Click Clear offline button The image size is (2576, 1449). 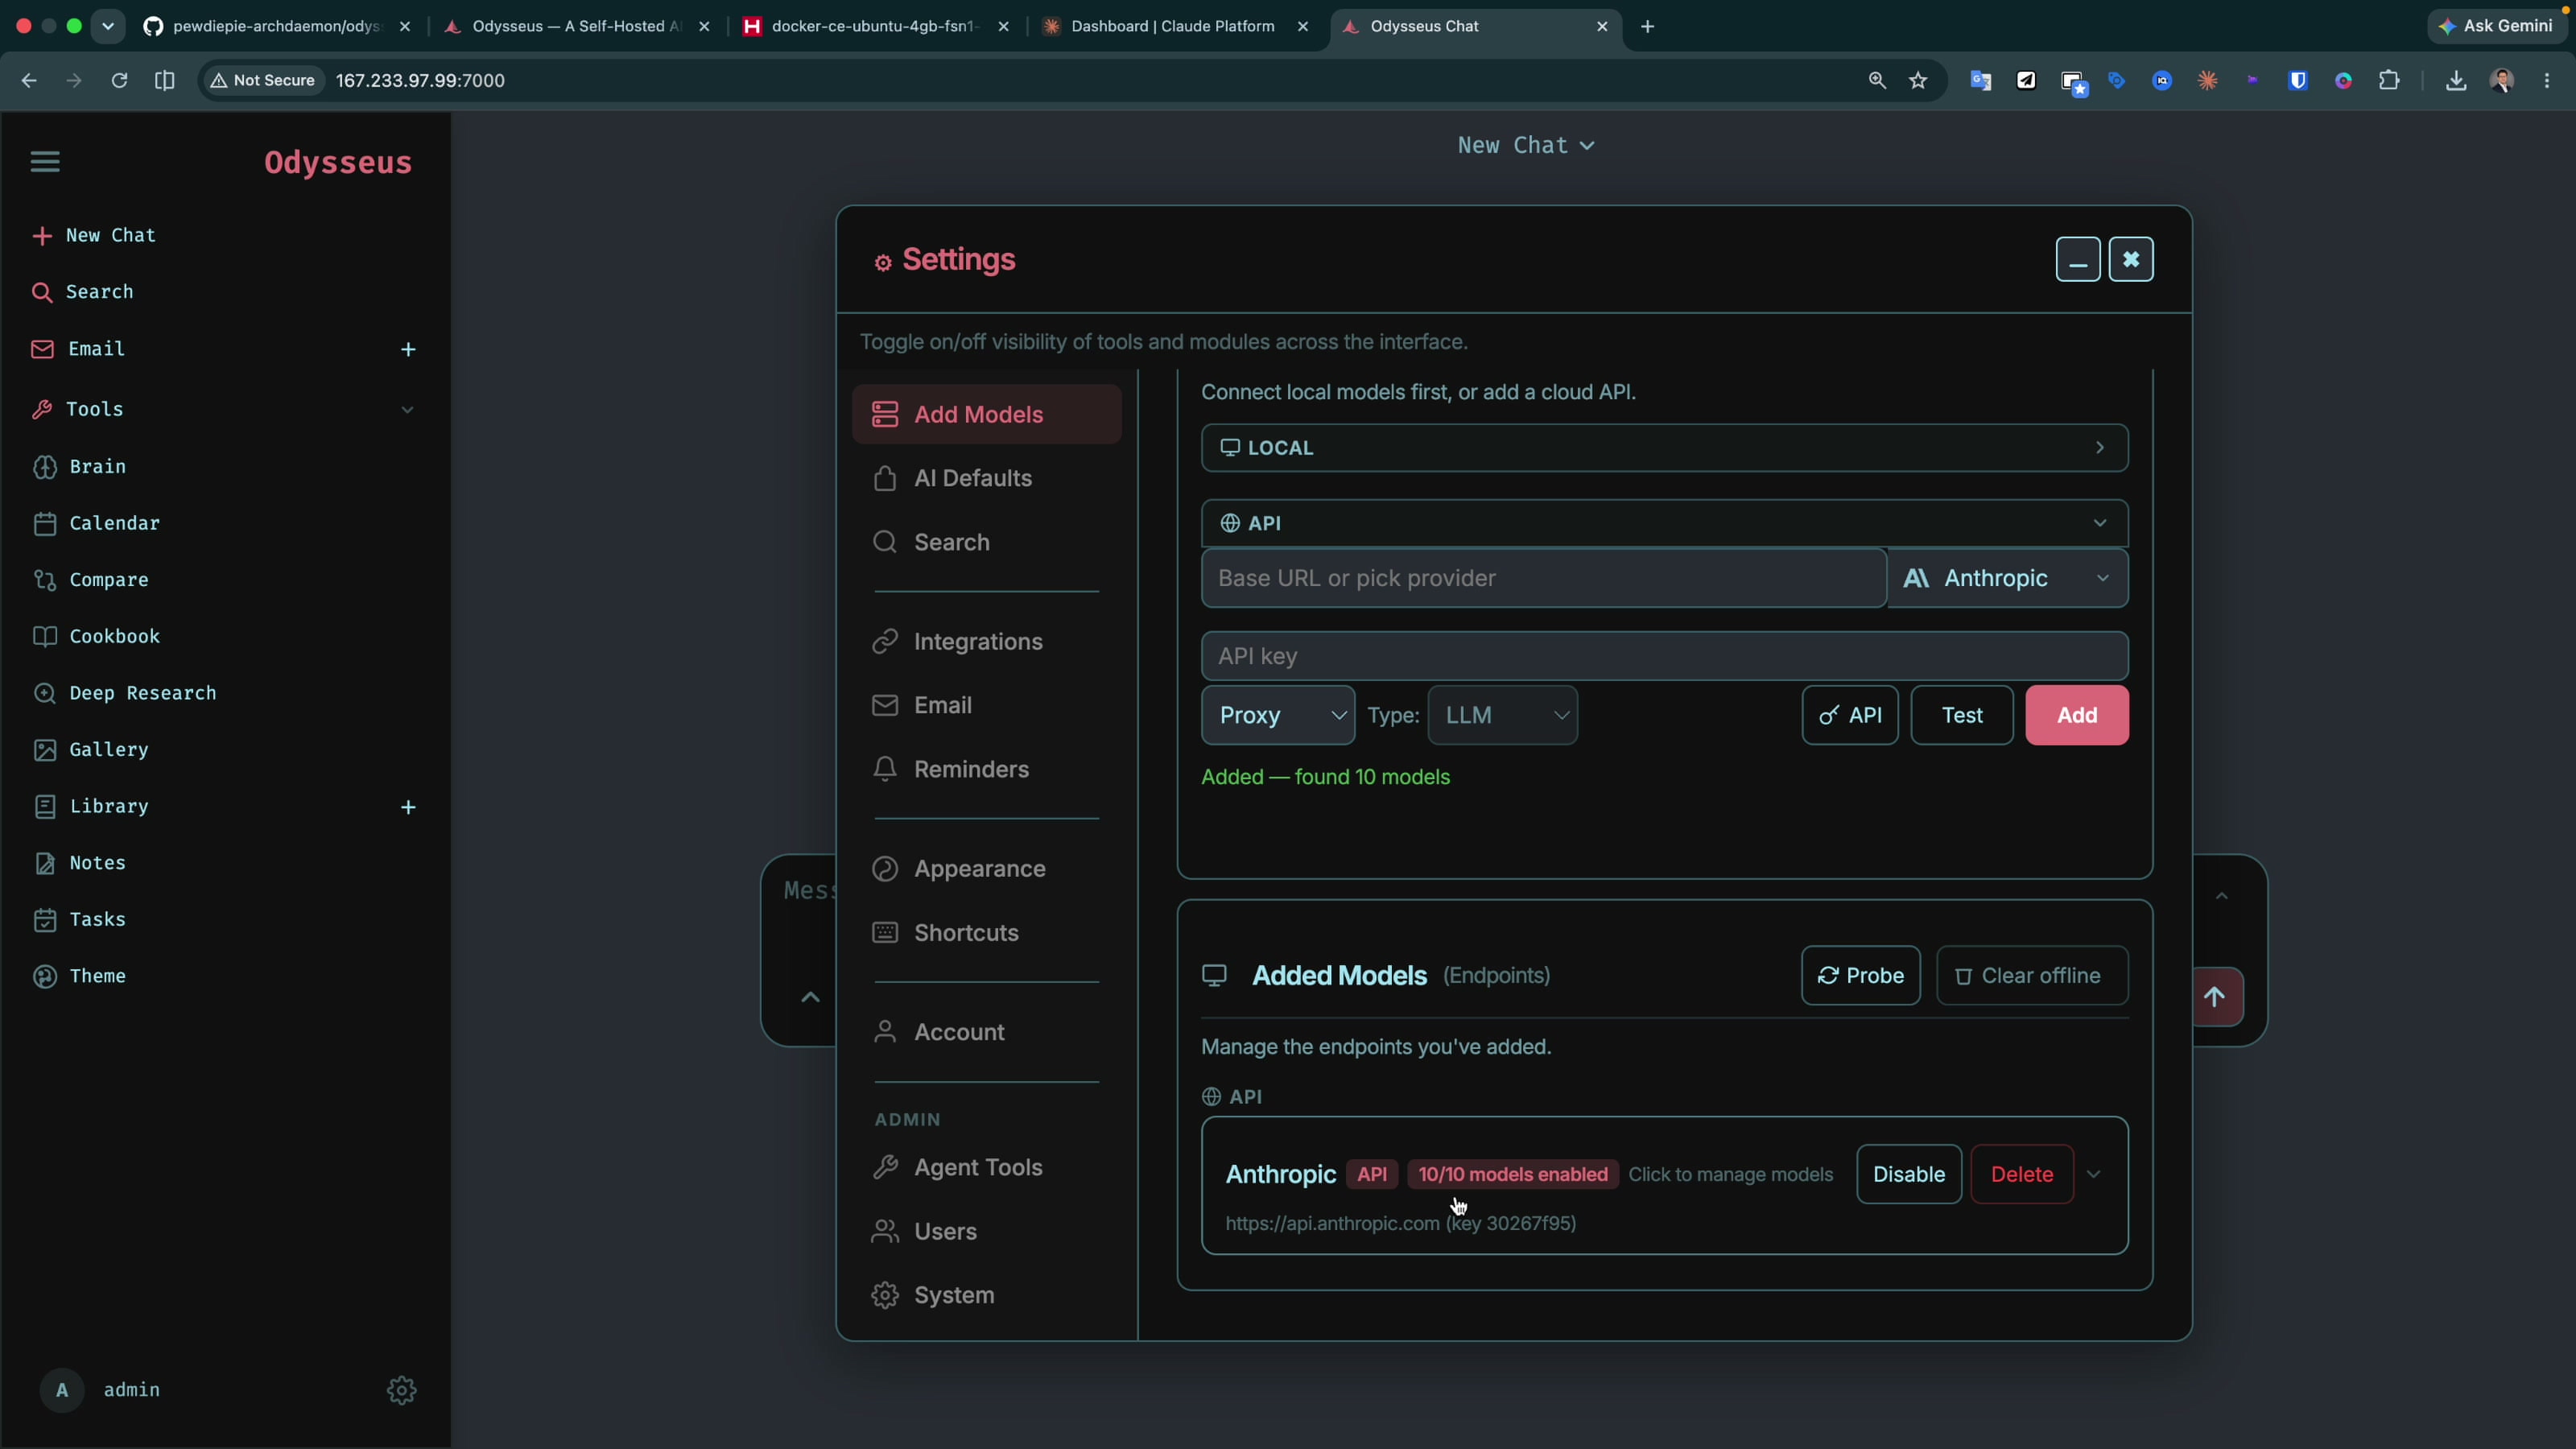2032,975
